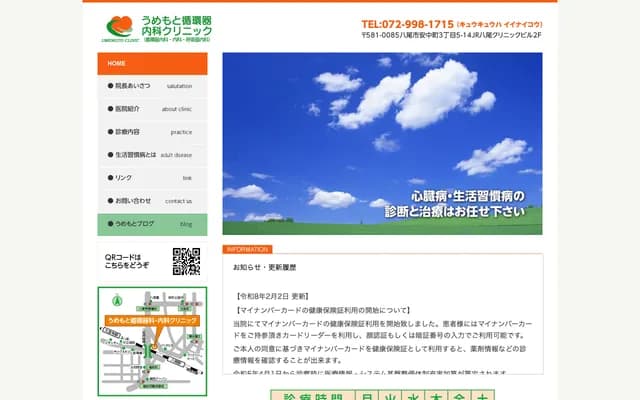The width and height of the screenshot is (640, 400).
Task: Visit the うめもとブログ blog
Action: [x=152, y=224]
